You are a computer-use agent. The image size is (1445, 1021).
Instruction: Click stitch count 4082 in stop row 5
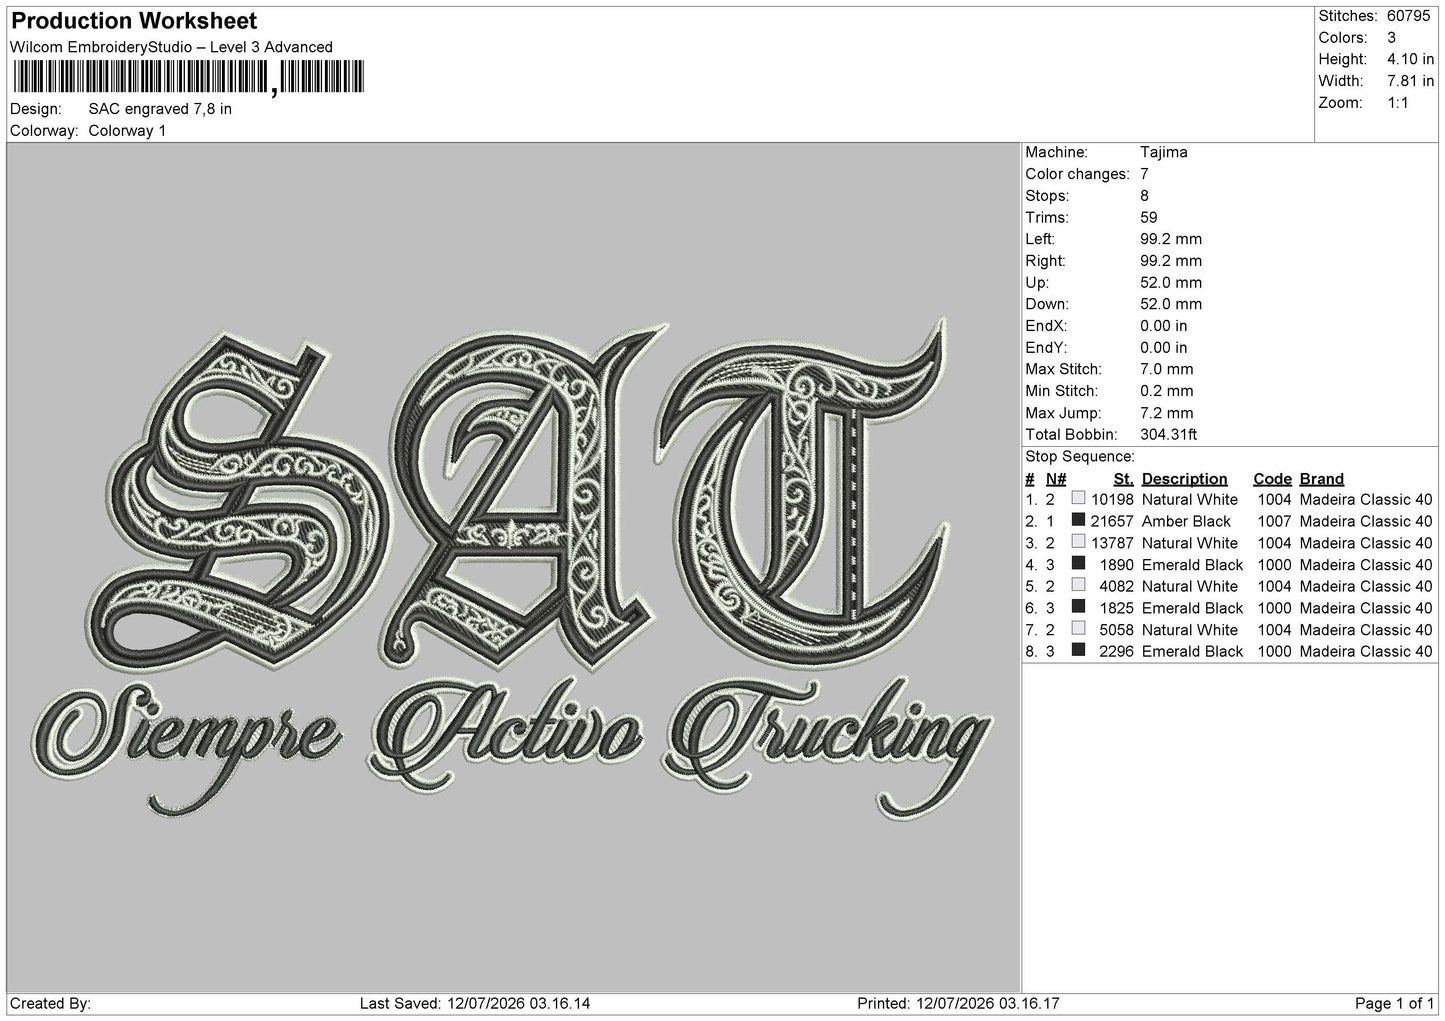pos(1118,586)
